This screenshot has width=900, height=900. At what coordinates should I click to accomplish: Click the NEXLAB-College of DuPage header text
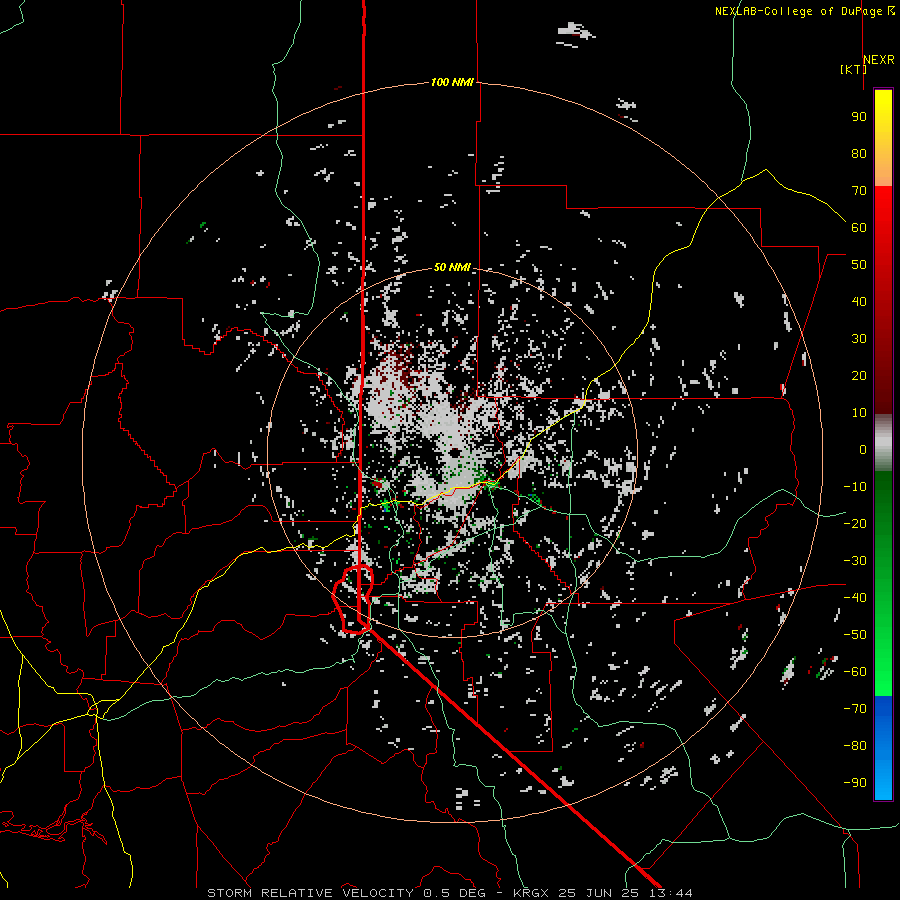click(x=804, y=11)
